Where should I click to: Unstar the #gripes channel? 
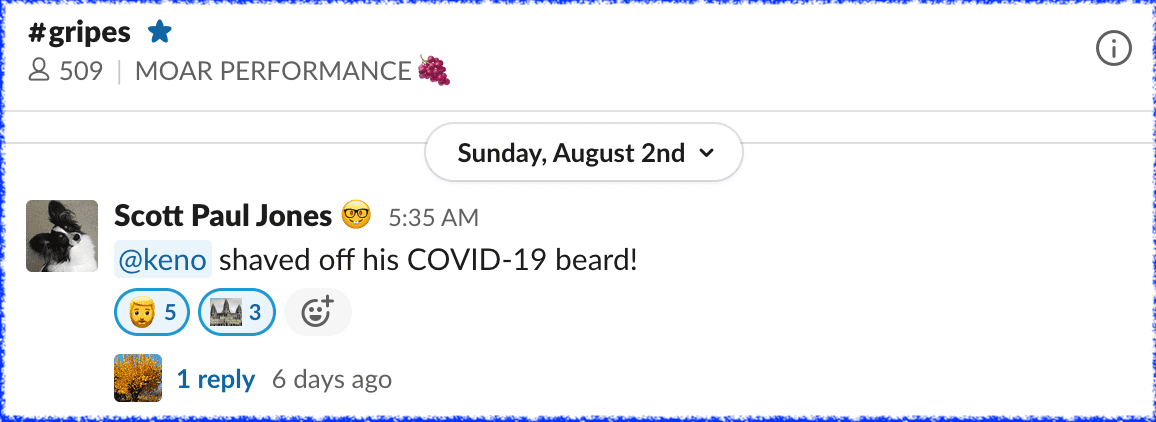coord(160,33)
